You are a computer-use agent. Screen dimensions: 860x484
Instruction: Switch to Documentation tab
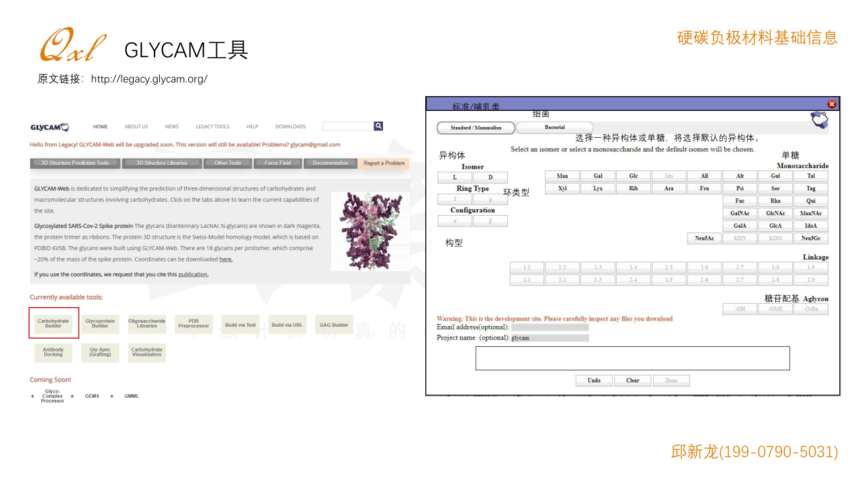click(330, 163)
